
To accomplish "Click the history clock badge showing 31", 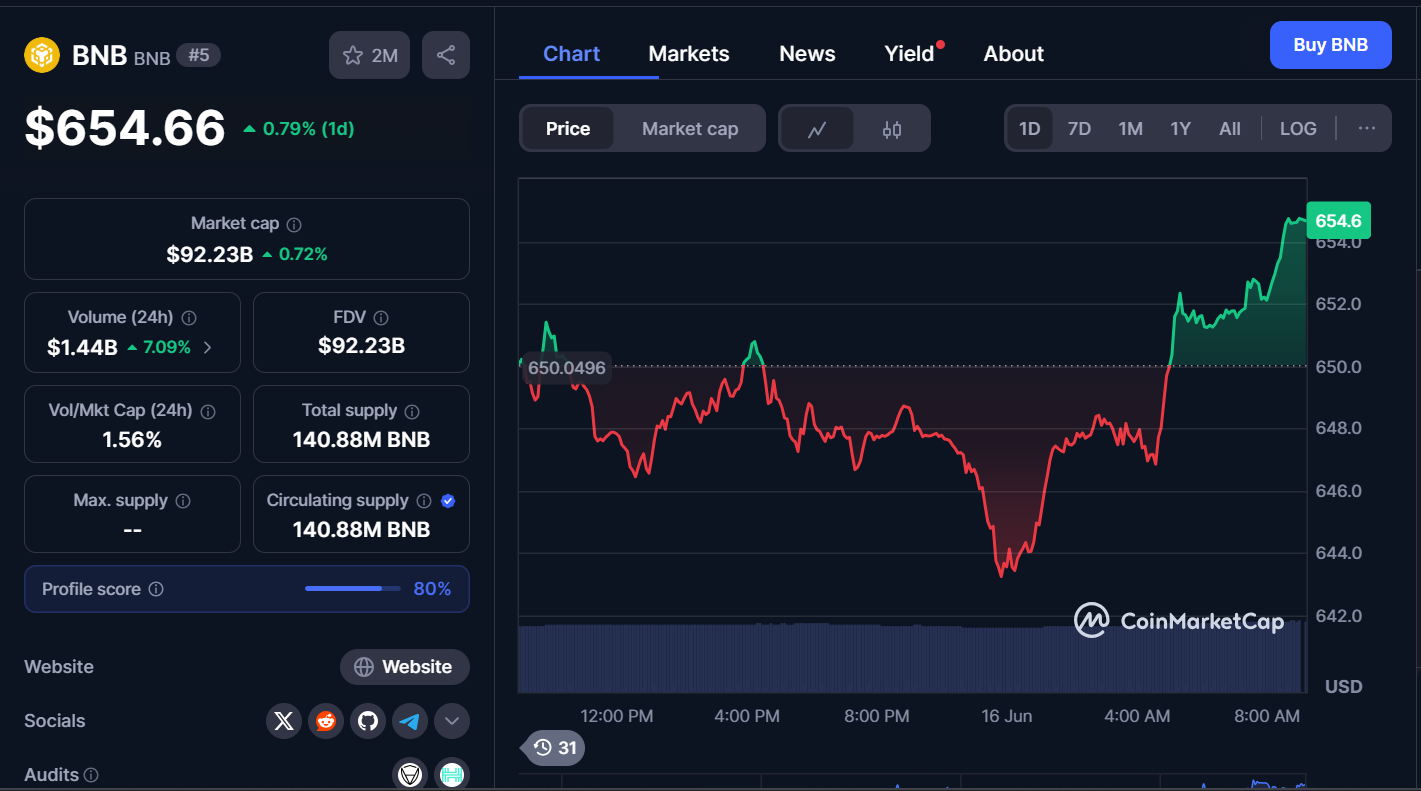I will pos(554,748).
